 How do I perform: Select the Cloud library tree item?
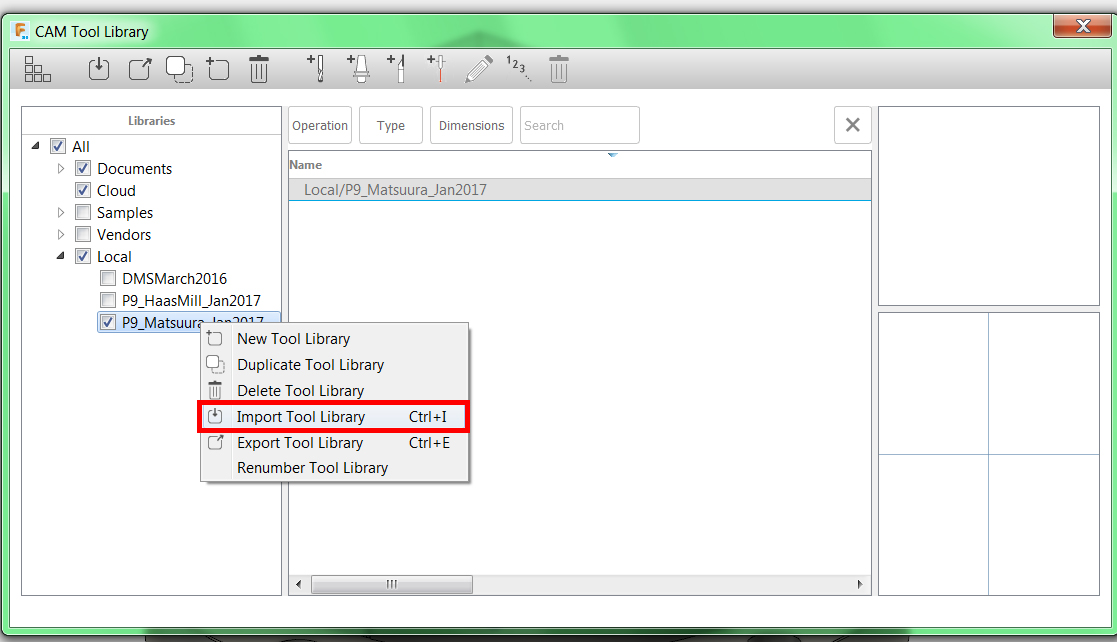pos(116,191)
